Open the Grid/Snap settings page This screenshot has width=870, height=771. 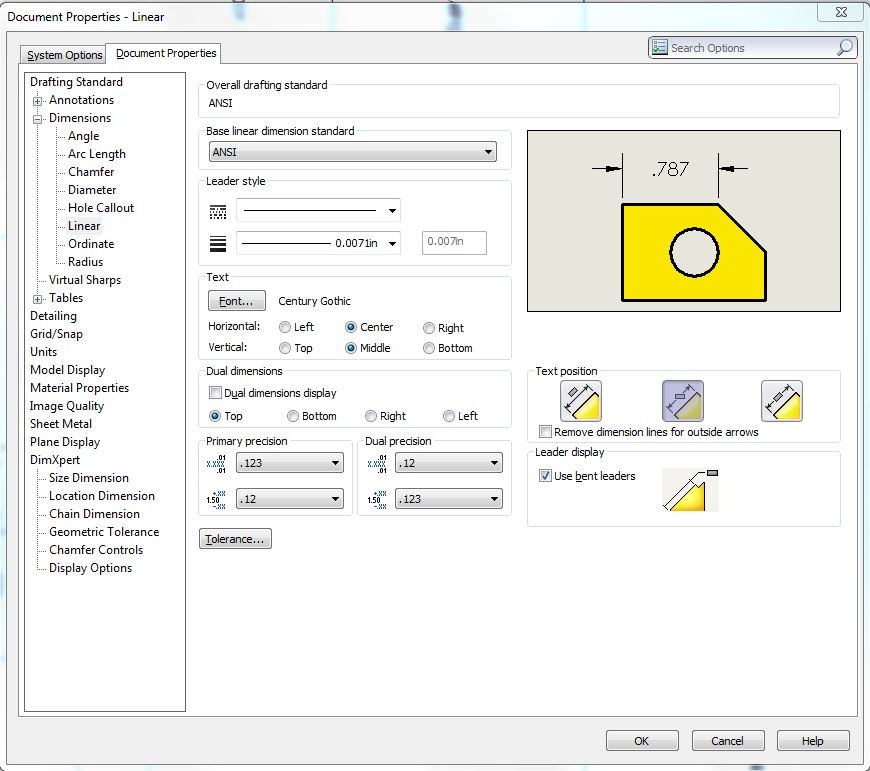[x=56, y=334]
